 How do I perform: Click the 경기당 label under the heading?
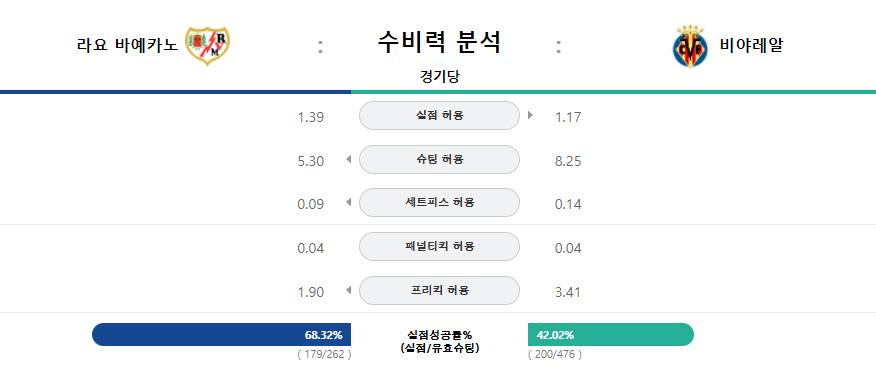[x=439, y=77]
